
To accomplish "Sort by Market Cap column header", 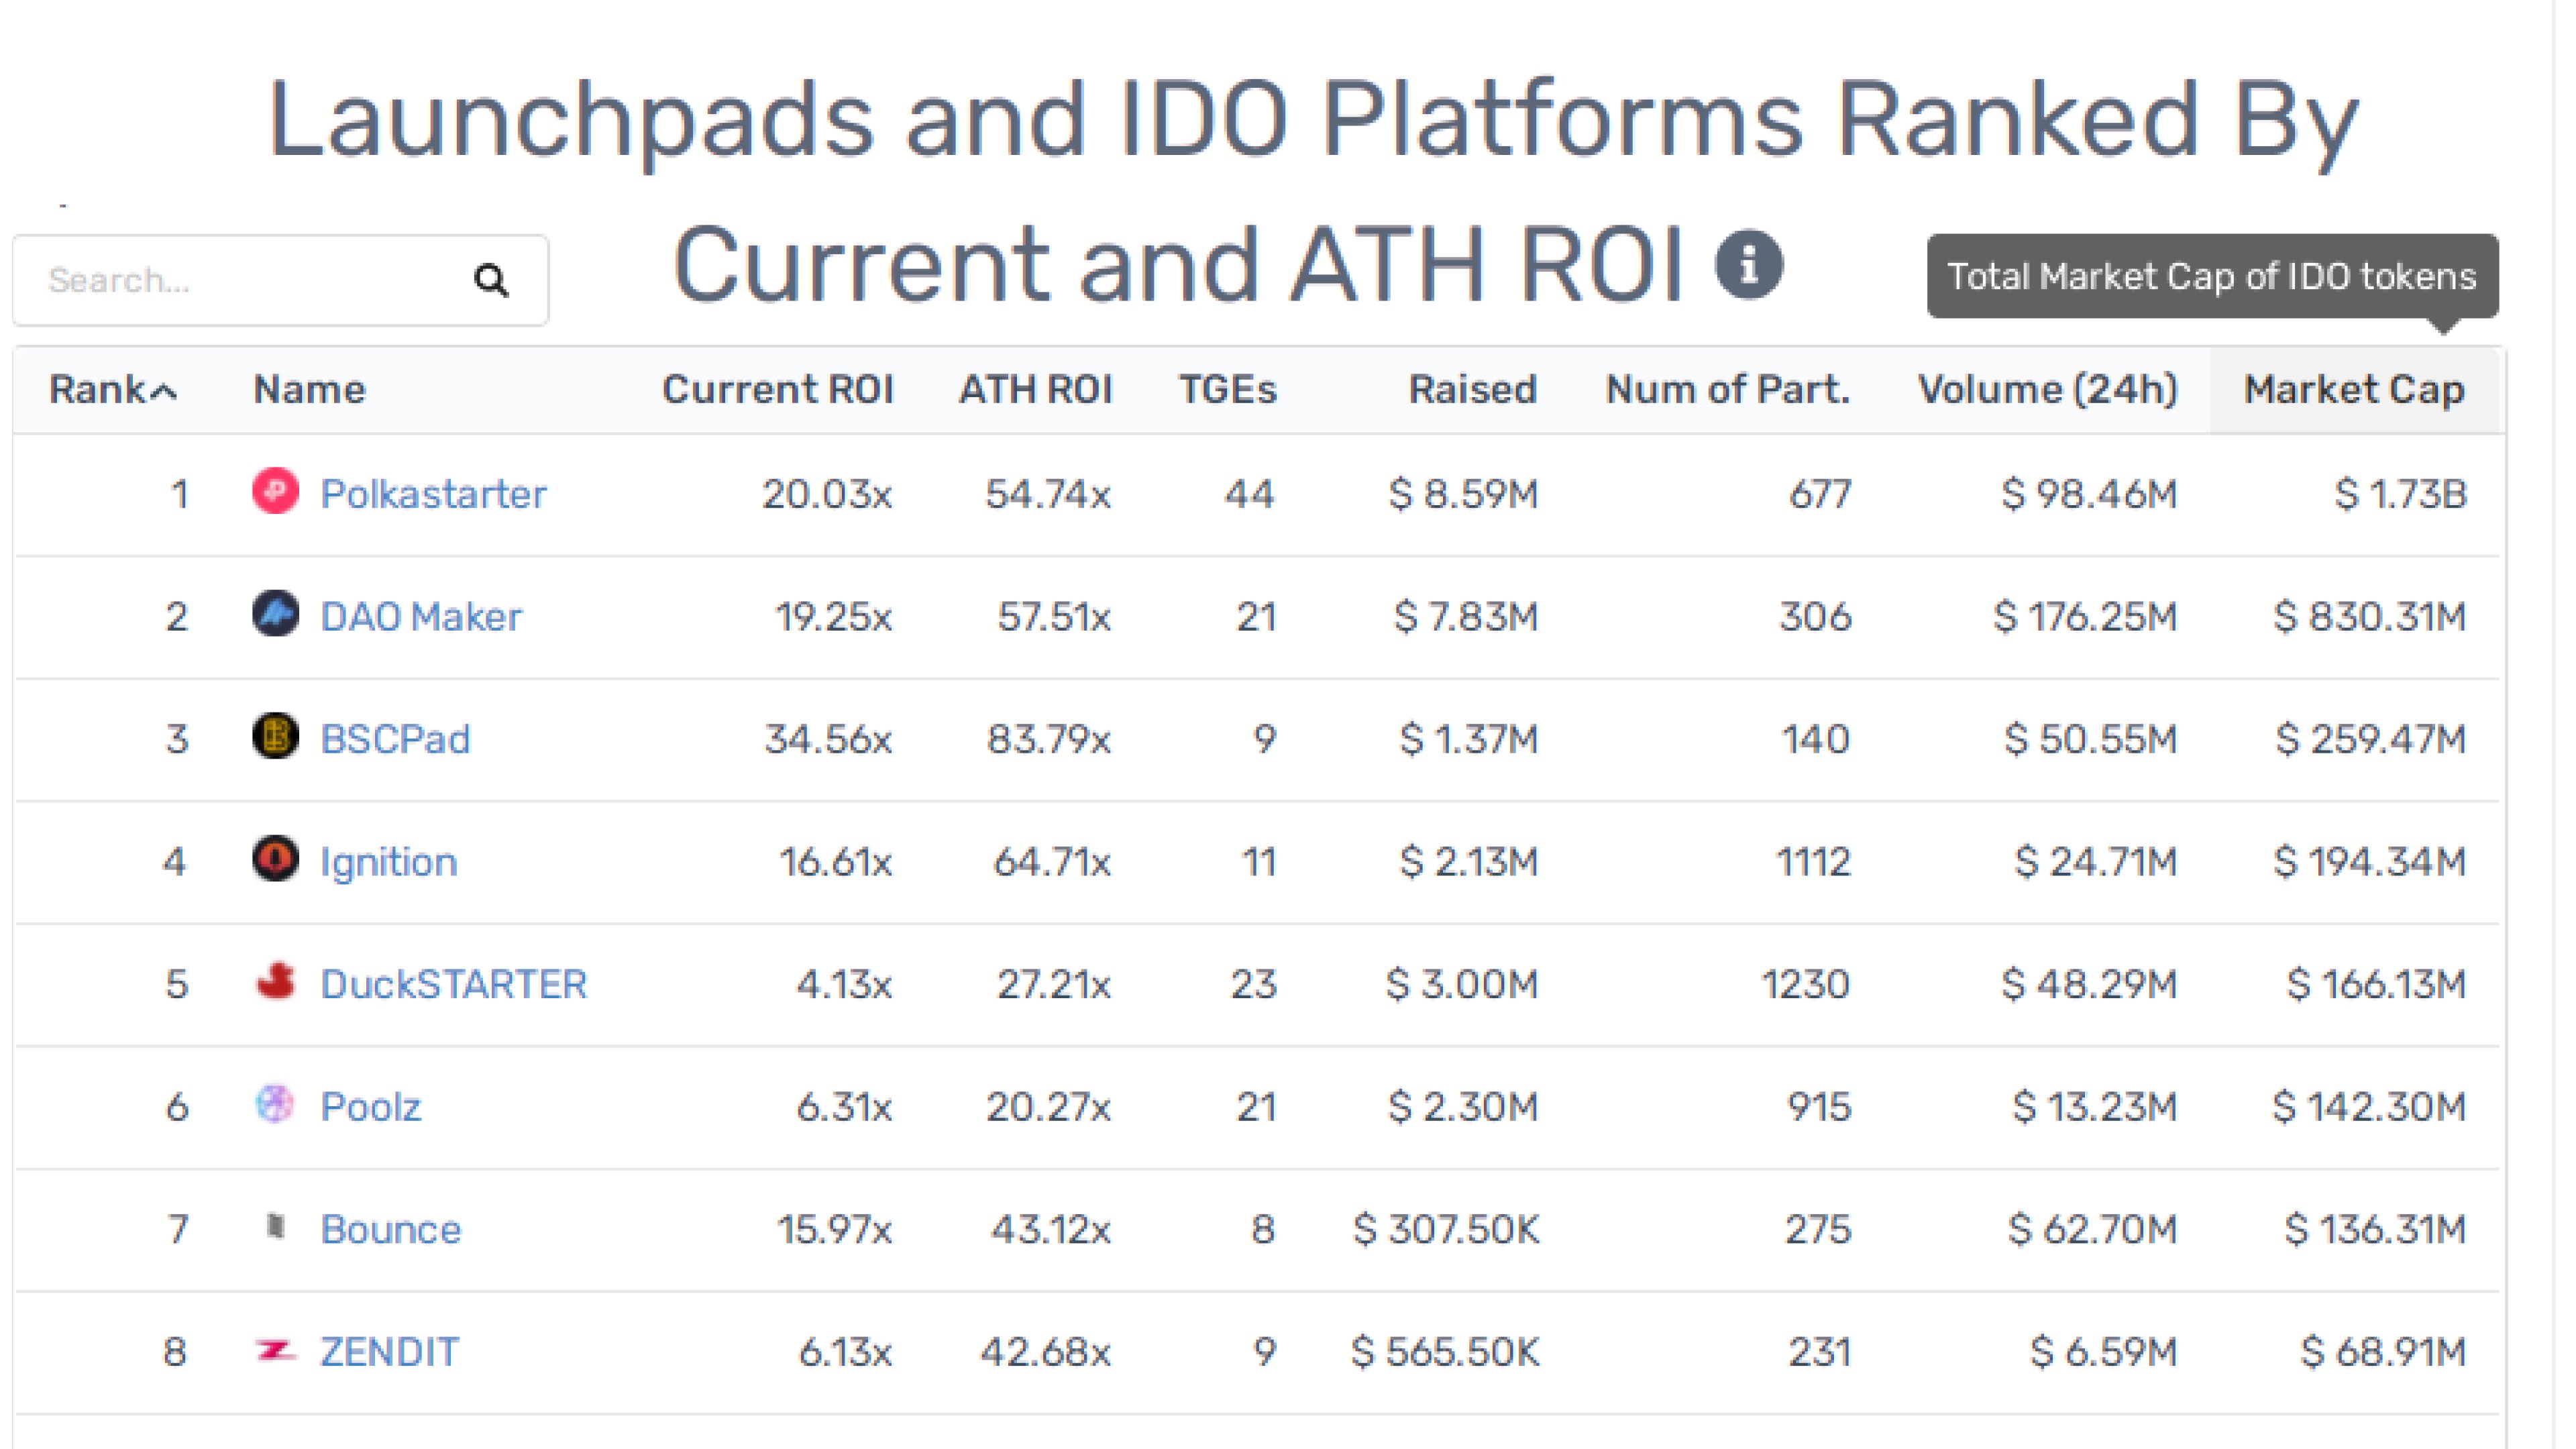I will (x=2354, y=390).
